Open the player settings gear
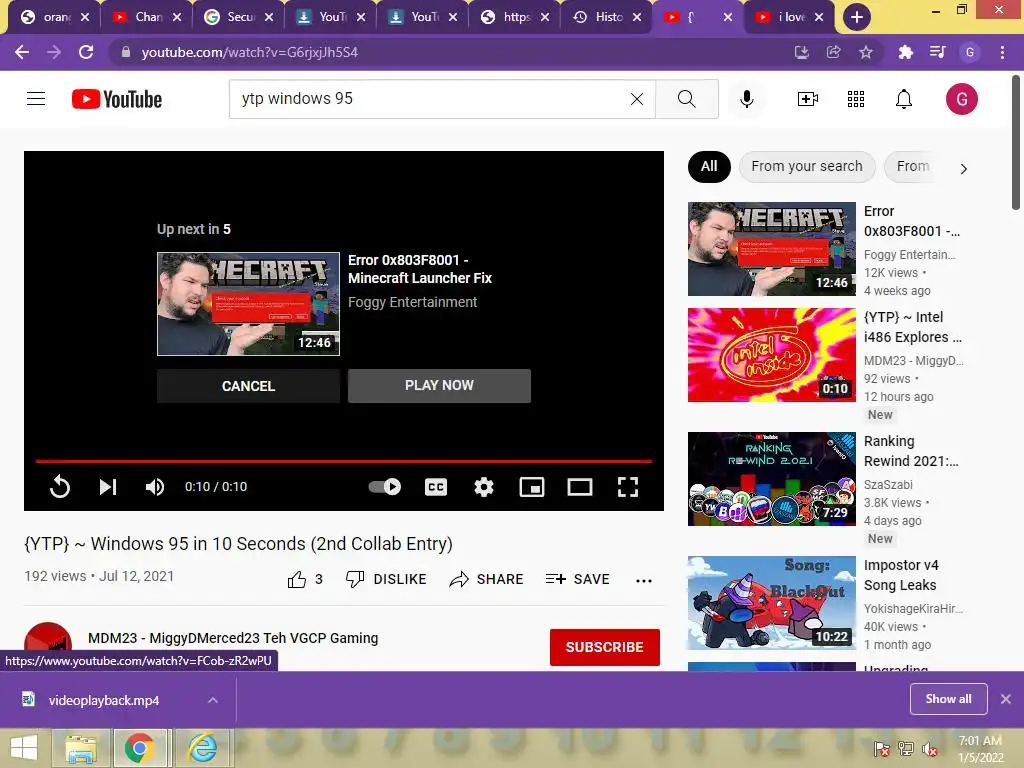The height and width of the screenshot is (768, 1024). (484, 487)
